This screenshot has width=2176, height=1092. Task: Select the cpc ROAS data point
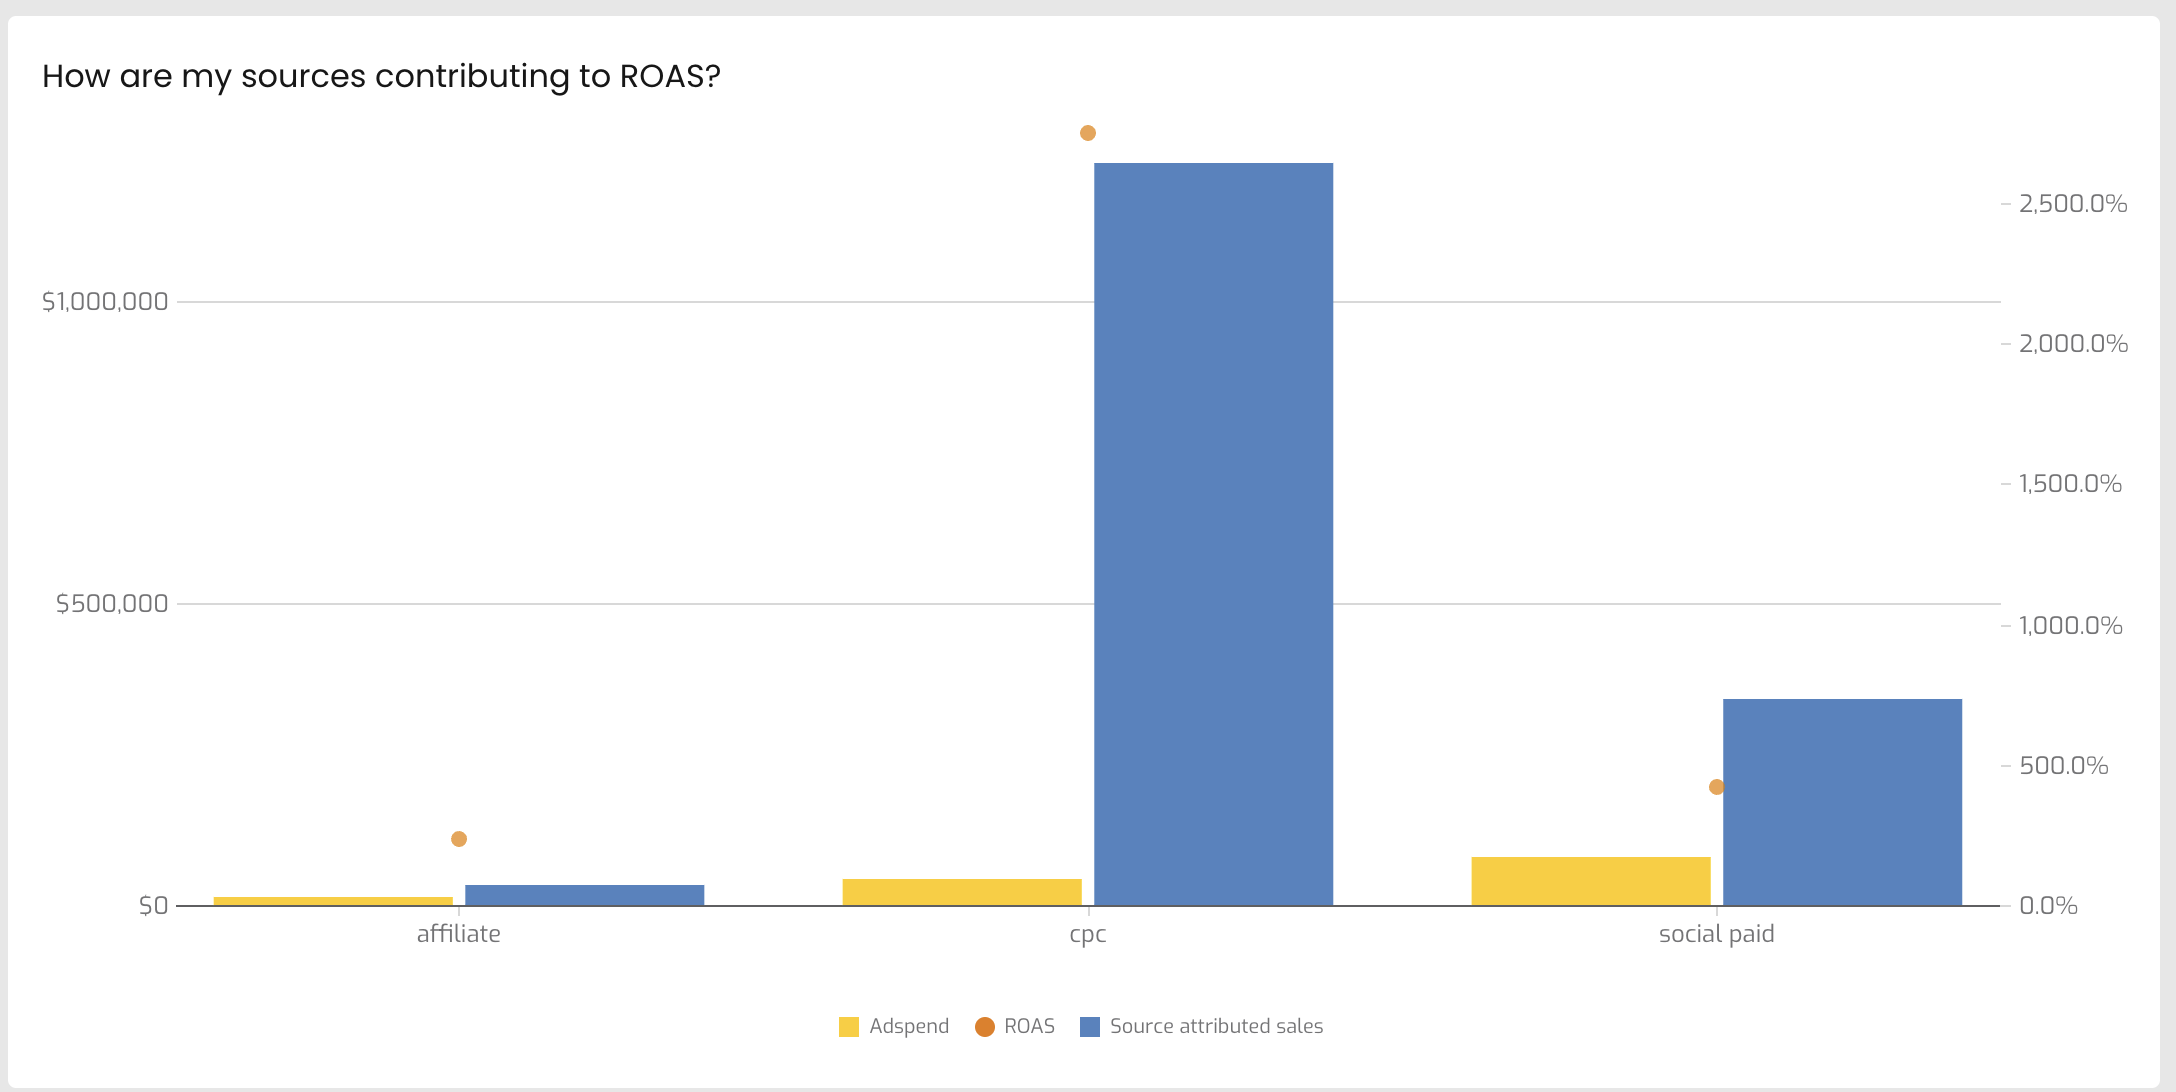(x=1088, y=133)
